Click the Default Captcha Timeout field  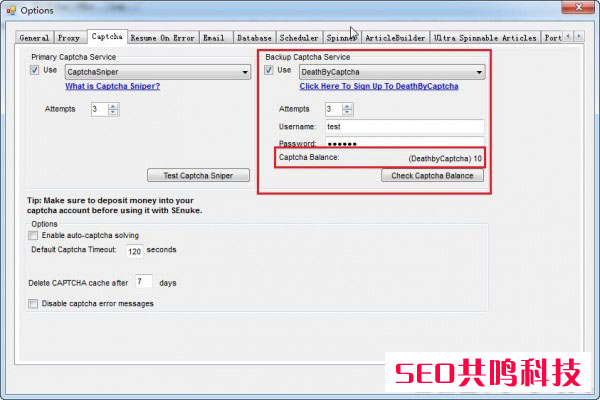point(135,251)
